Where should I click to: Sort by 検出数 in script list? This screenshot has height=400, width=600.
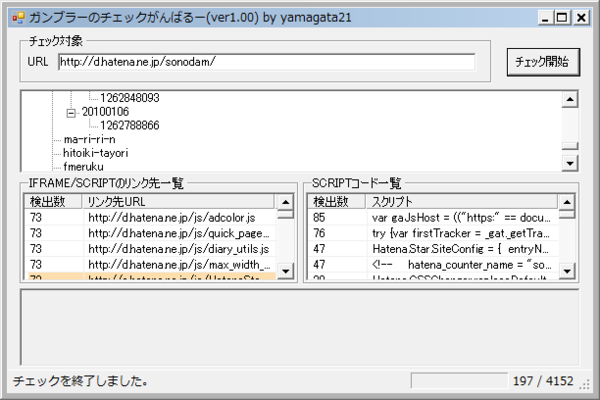336,201
